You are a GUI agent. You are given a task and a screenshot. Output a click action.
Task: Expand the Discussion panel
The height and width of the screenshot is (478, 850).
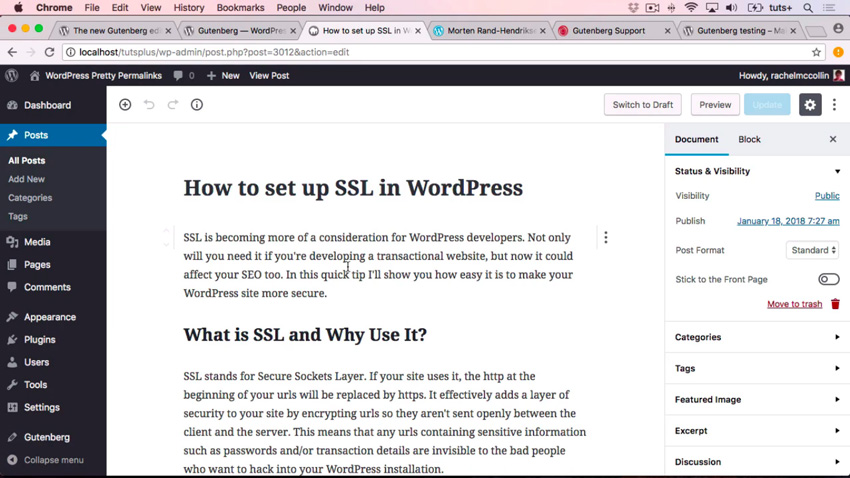point(757,462)
